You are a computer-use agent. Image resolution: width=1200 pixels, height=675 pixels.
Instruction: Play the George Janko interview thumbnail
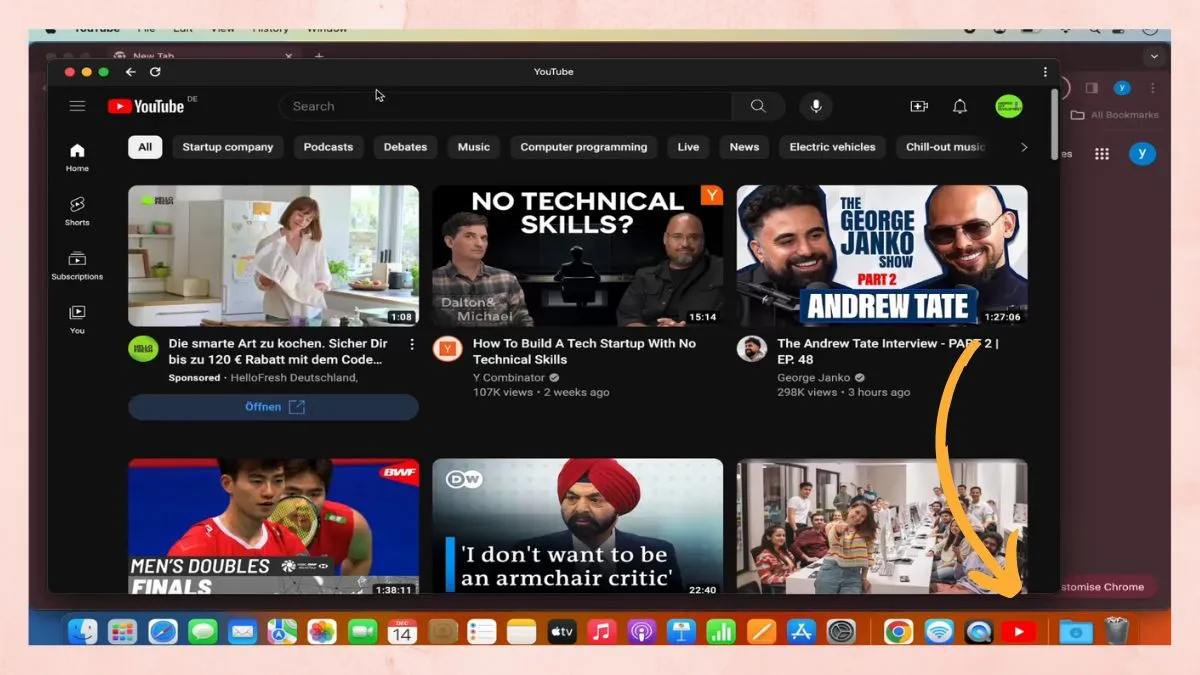pyautogui.click(x=880, y=255)
